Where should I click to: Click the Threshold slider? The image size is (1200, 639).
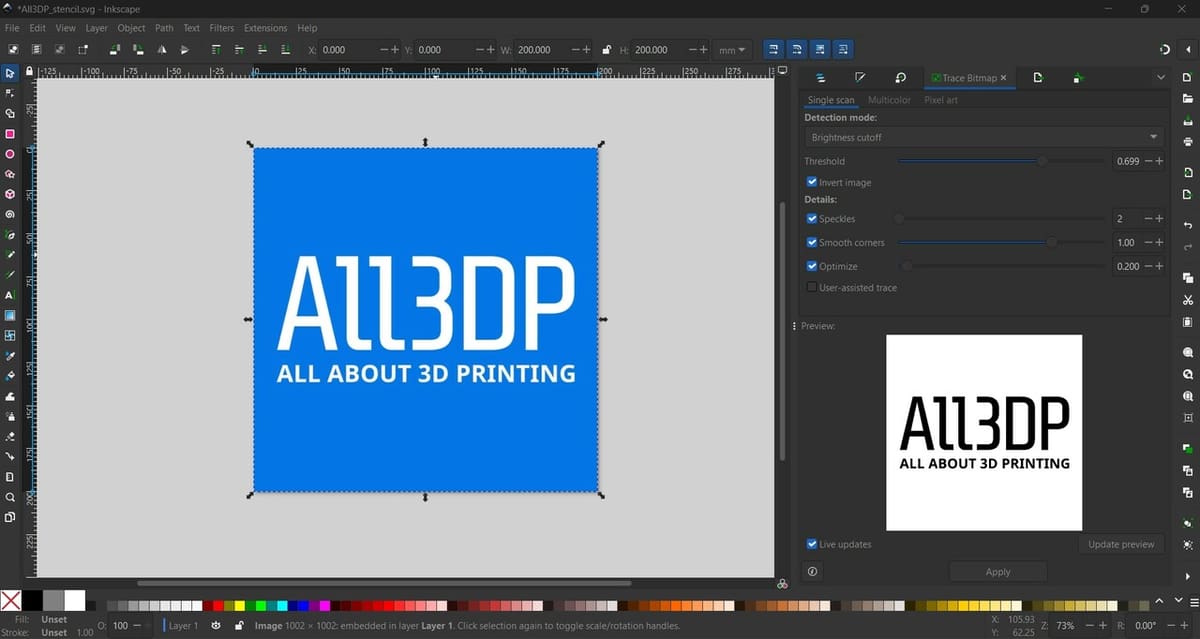1001,161
